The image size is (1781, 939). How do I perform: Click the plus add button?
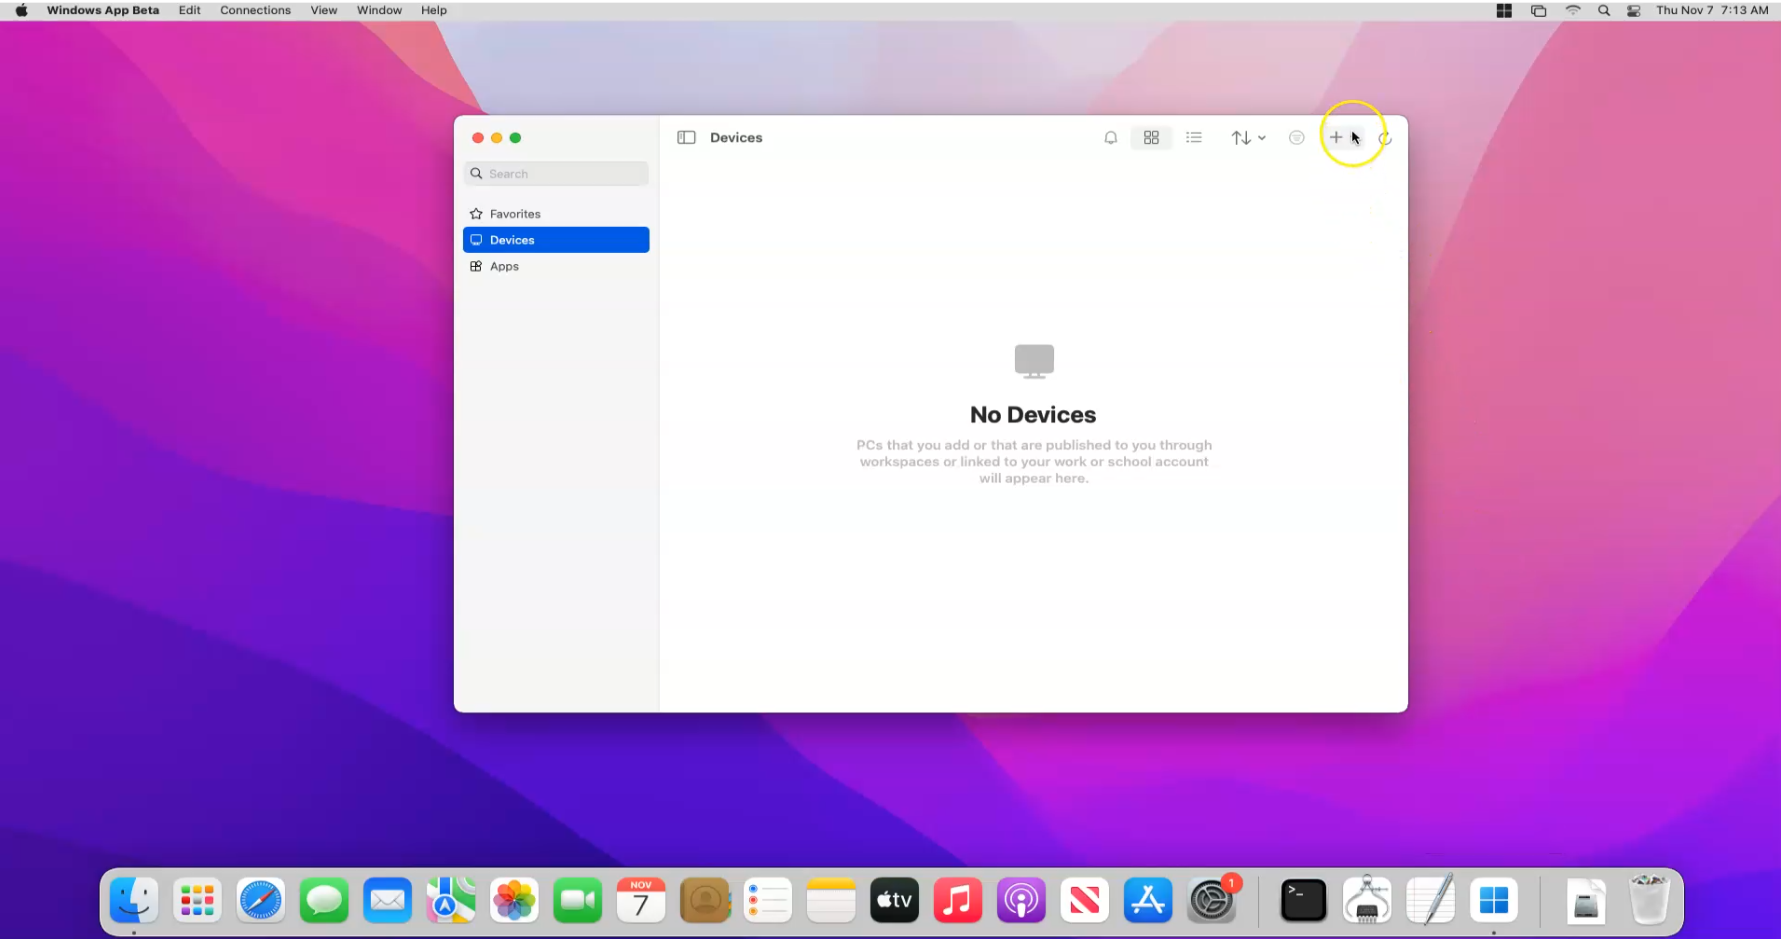pos(1336,138)
